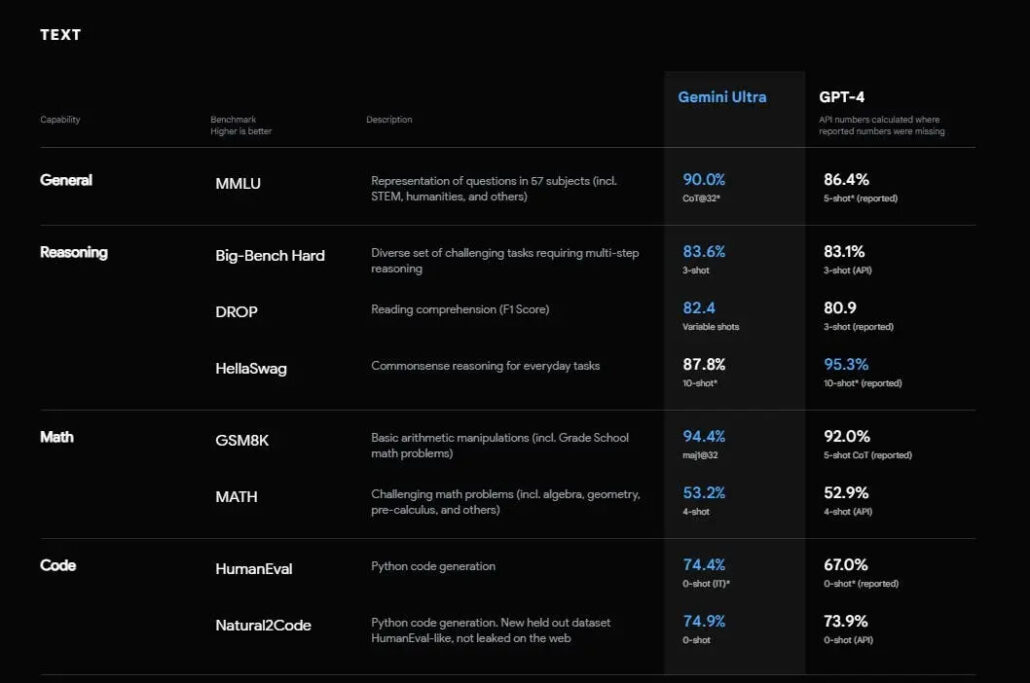Click the HumanEval benchmark name

pos(254,569)
